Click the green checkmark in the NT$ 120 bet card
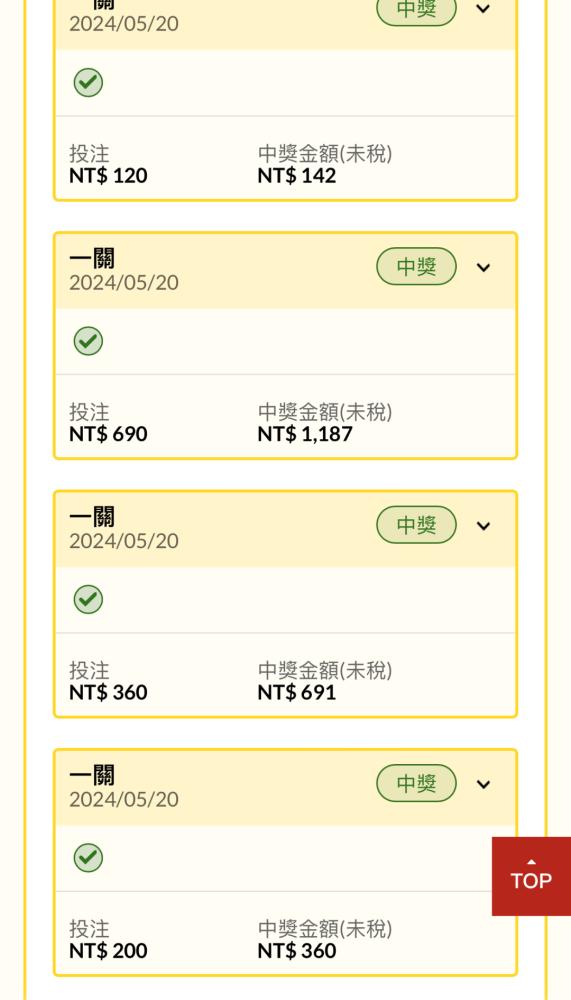Image resolution: width=571 pixels, height=1000 pixels. pyautogui.click(x=88, y=83)
